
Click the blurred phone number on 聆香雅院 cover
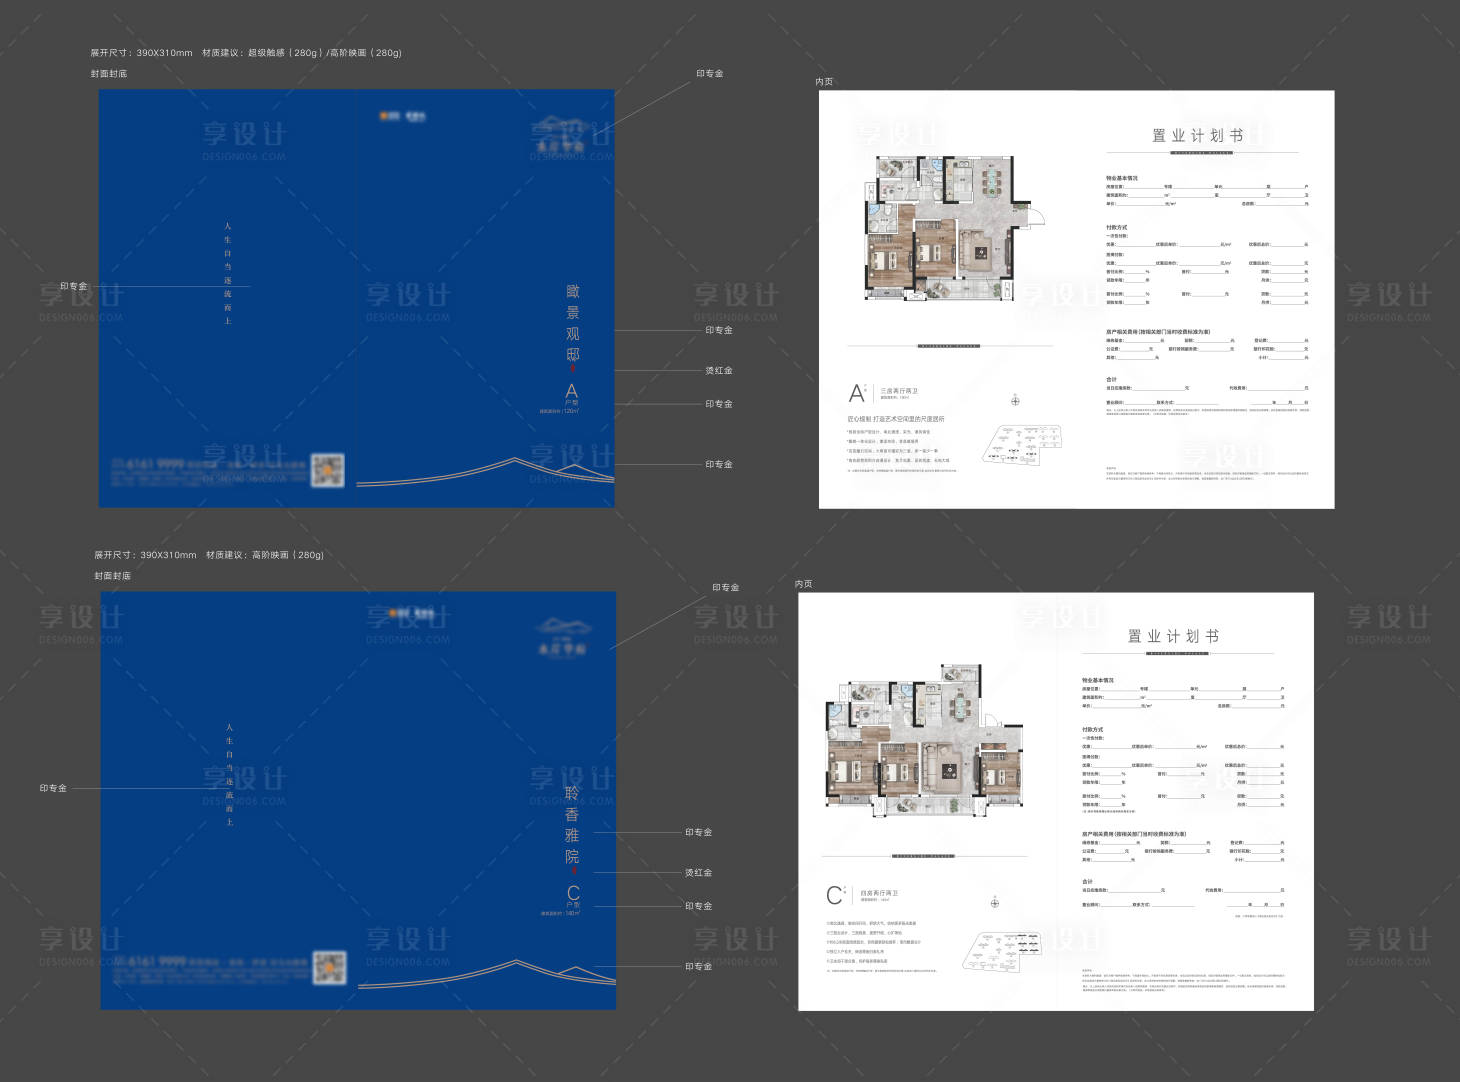point(150,962)
